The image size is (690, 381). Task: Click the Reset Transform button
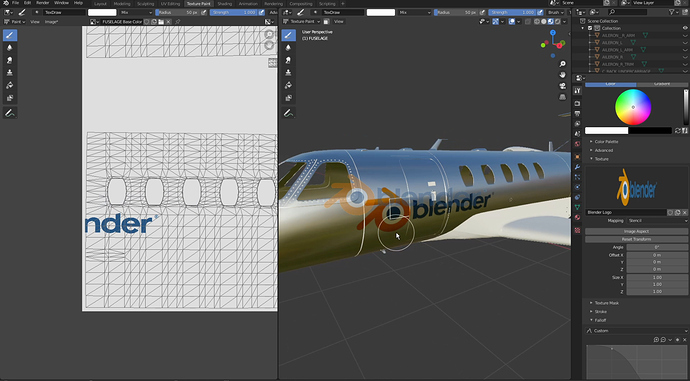click(x=636, y=239)
